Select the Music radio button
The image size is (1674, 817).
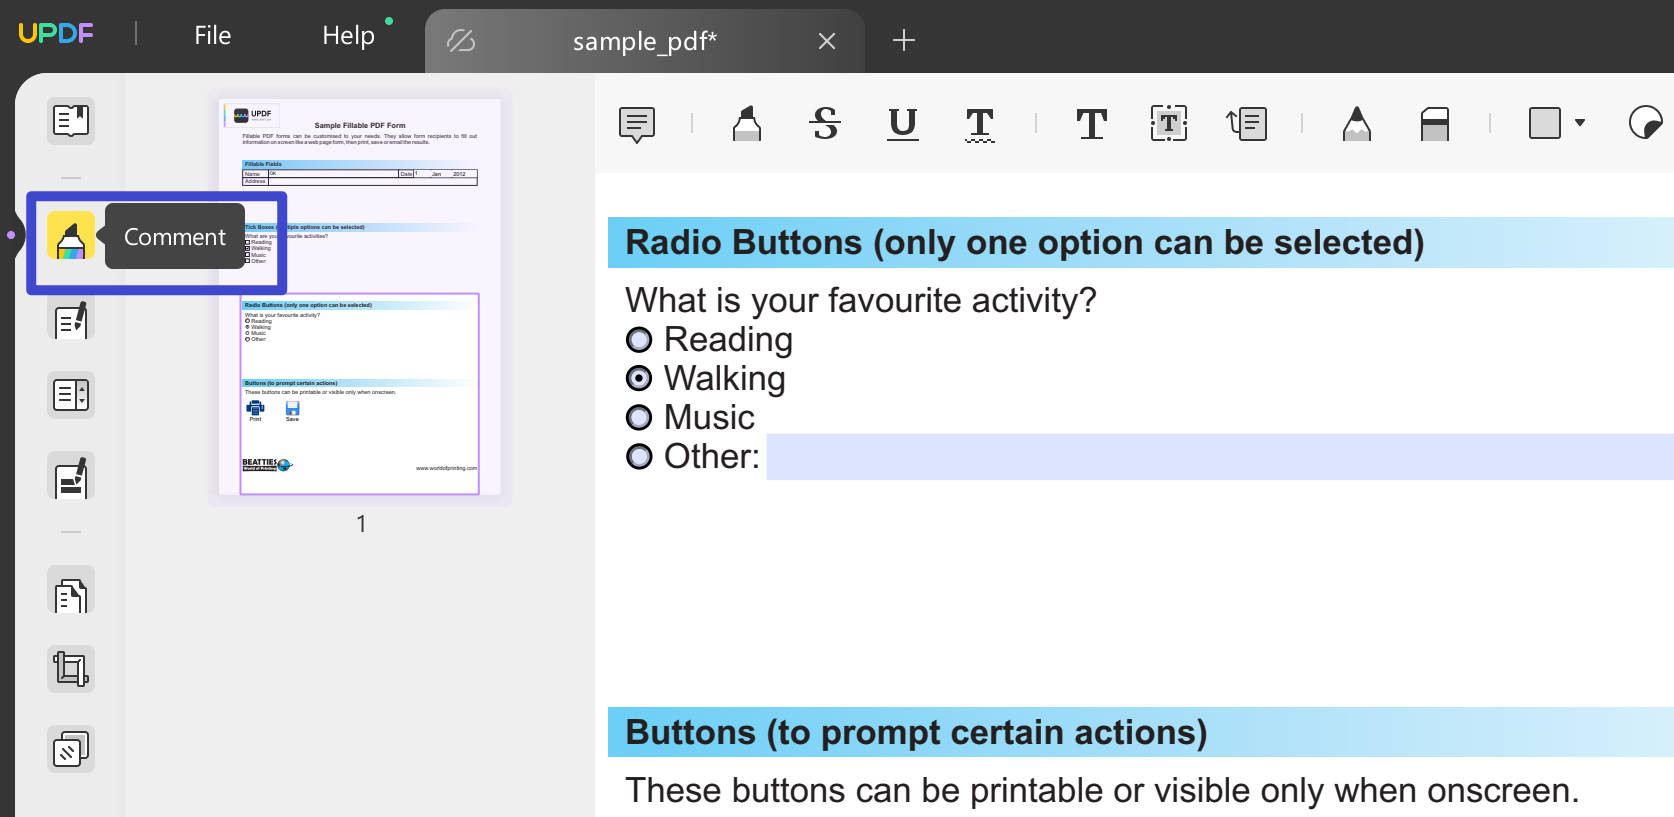point(639,417)
